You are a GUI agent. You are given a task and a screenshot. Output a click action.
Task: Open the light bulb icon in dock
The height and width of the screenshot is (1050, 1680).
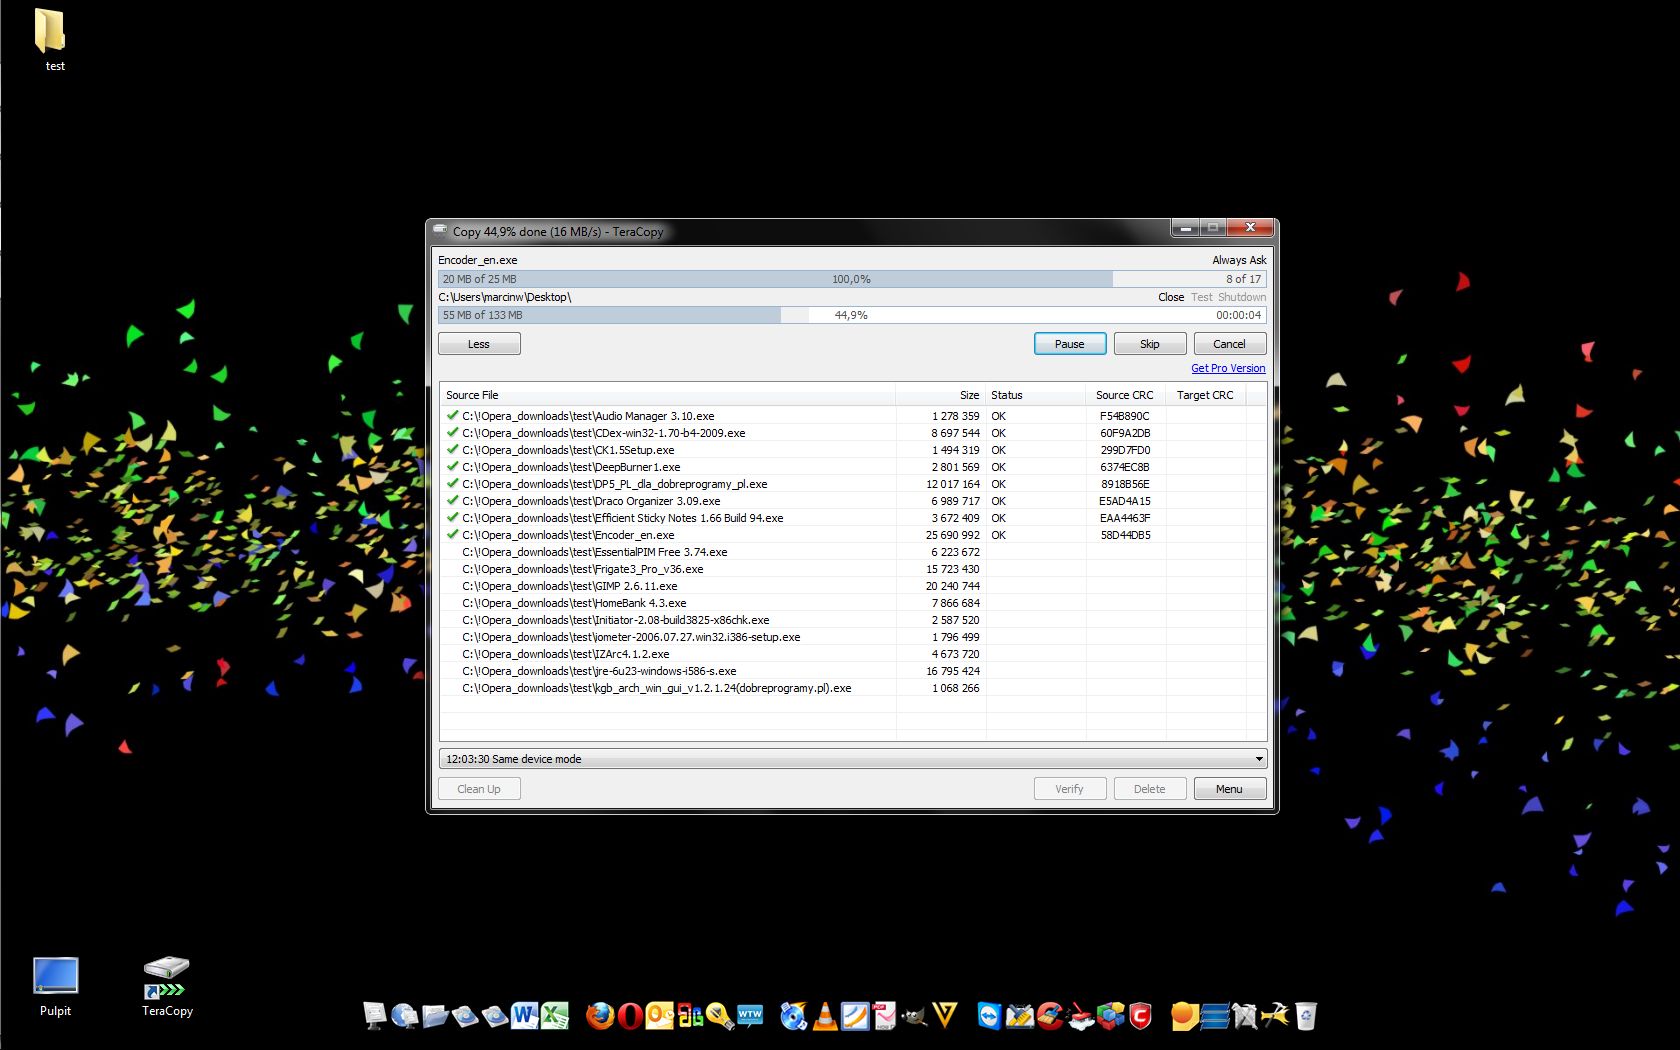coord(720,1016)
